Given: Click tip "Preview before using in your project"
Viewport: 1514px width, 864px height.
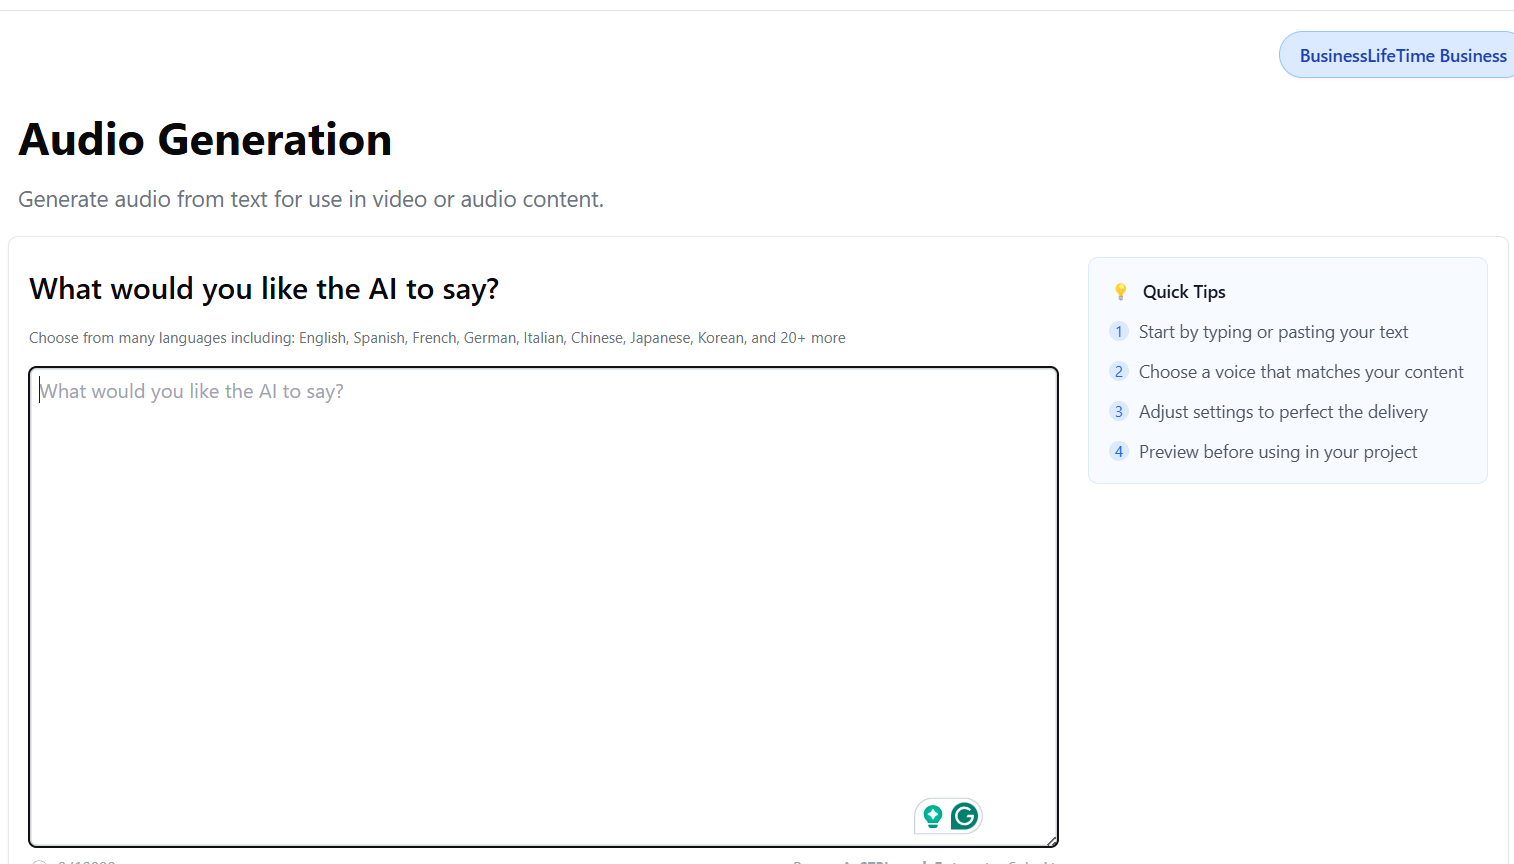Looking at the screenshot, I should point(1278,452).
